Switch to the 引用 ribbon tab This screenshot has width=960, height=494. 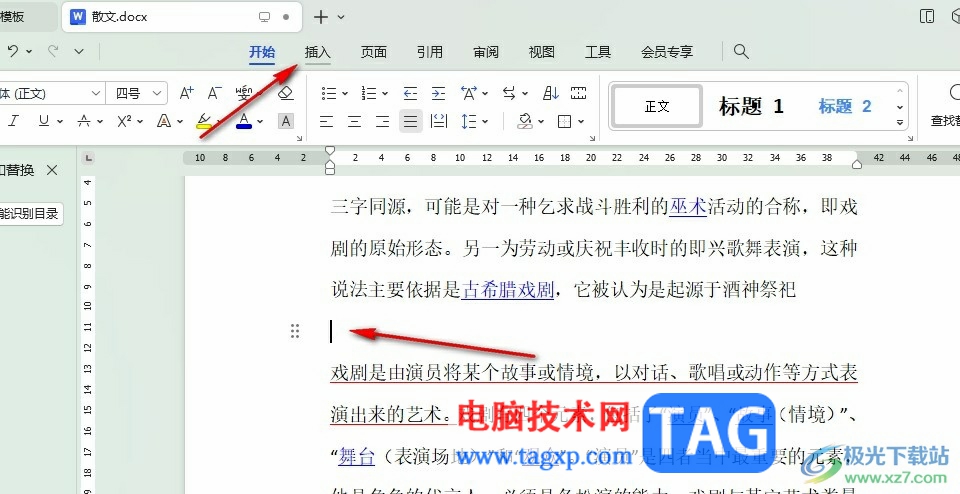[430, 52]
